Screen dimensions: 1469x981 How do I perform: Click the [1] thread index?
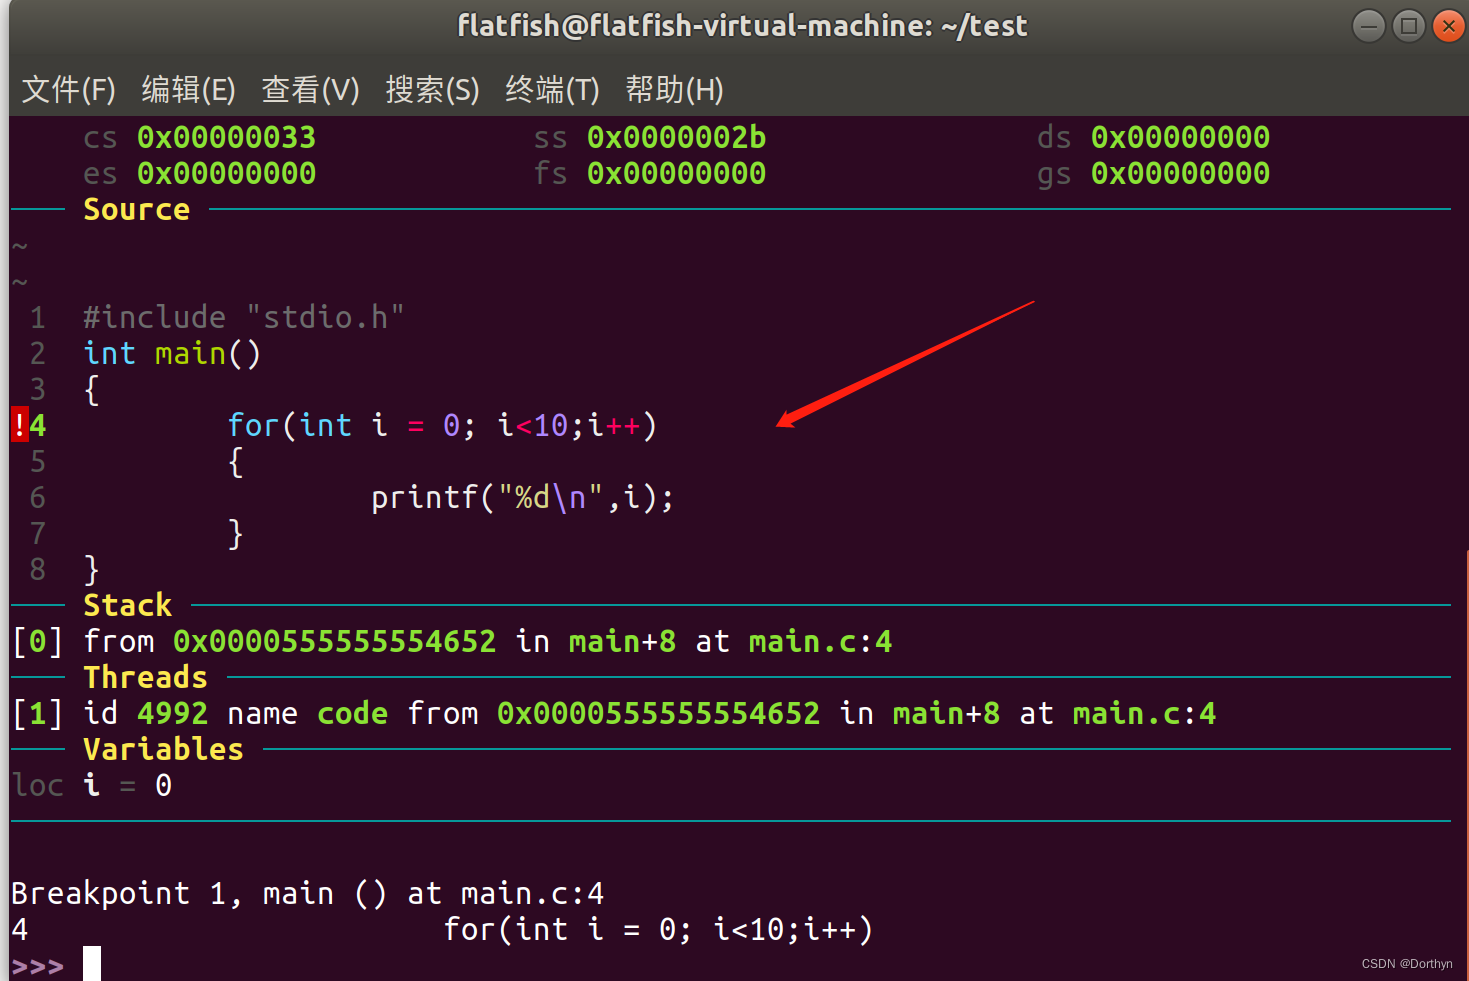(38, 713)
